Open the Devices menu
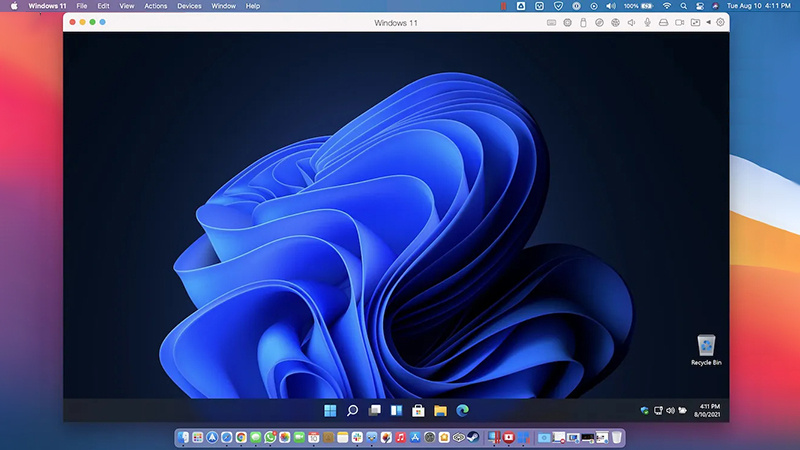 (189, 6)
